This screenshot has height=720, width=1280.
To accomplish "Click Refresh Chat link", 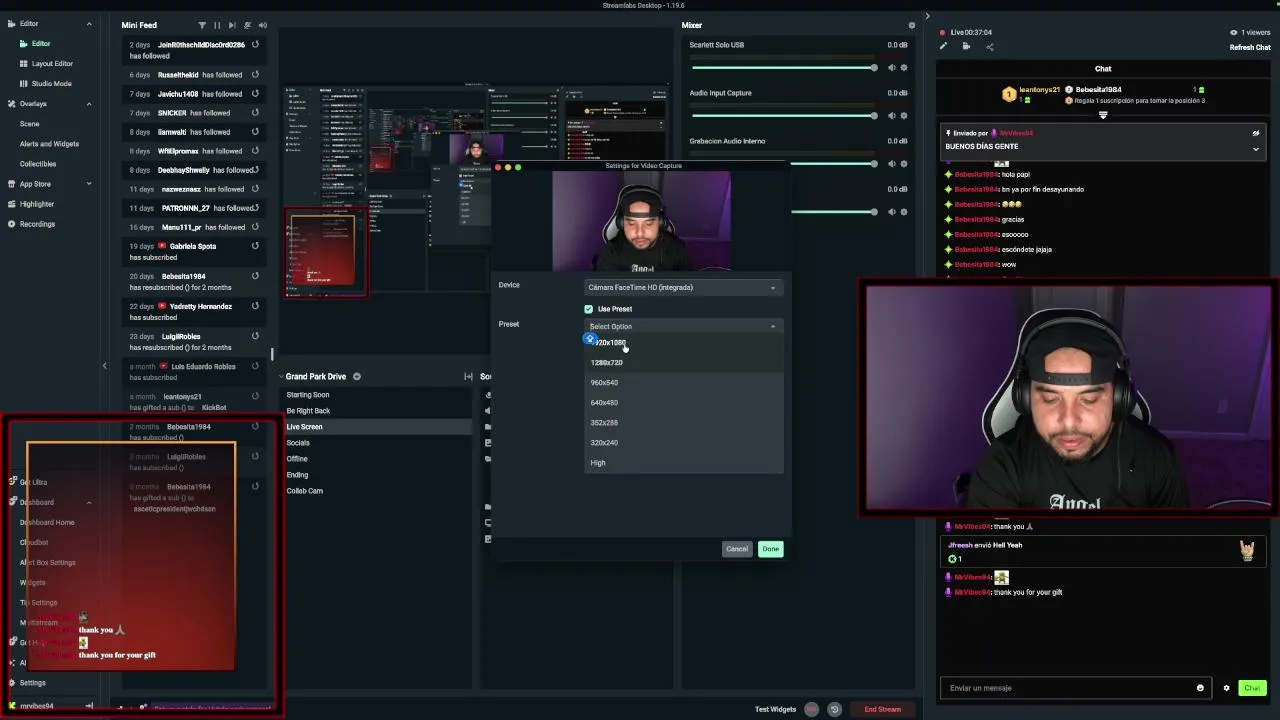I will click(x=1250, y=47).
